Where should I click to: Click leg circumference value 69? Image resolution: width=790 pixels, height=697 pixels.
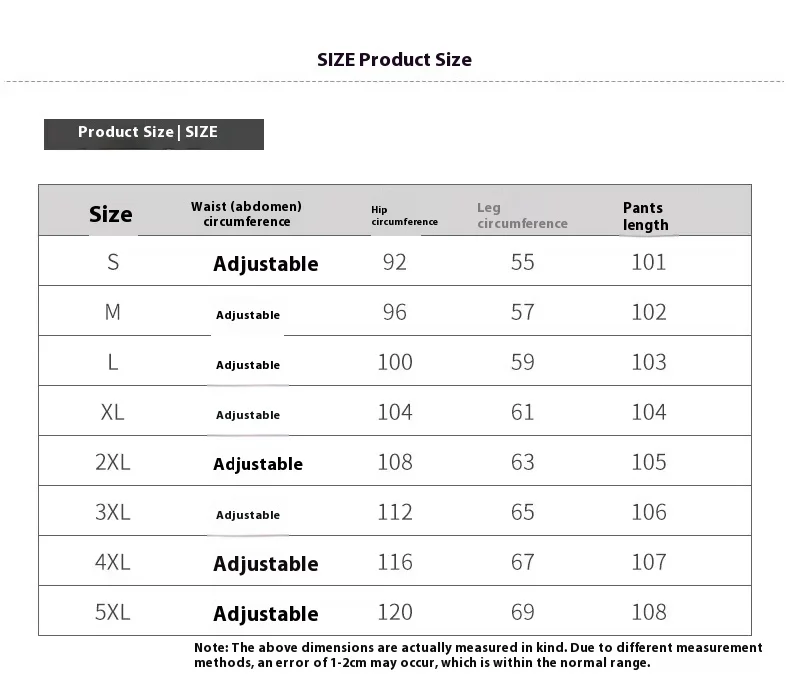(x=523, y=612)
